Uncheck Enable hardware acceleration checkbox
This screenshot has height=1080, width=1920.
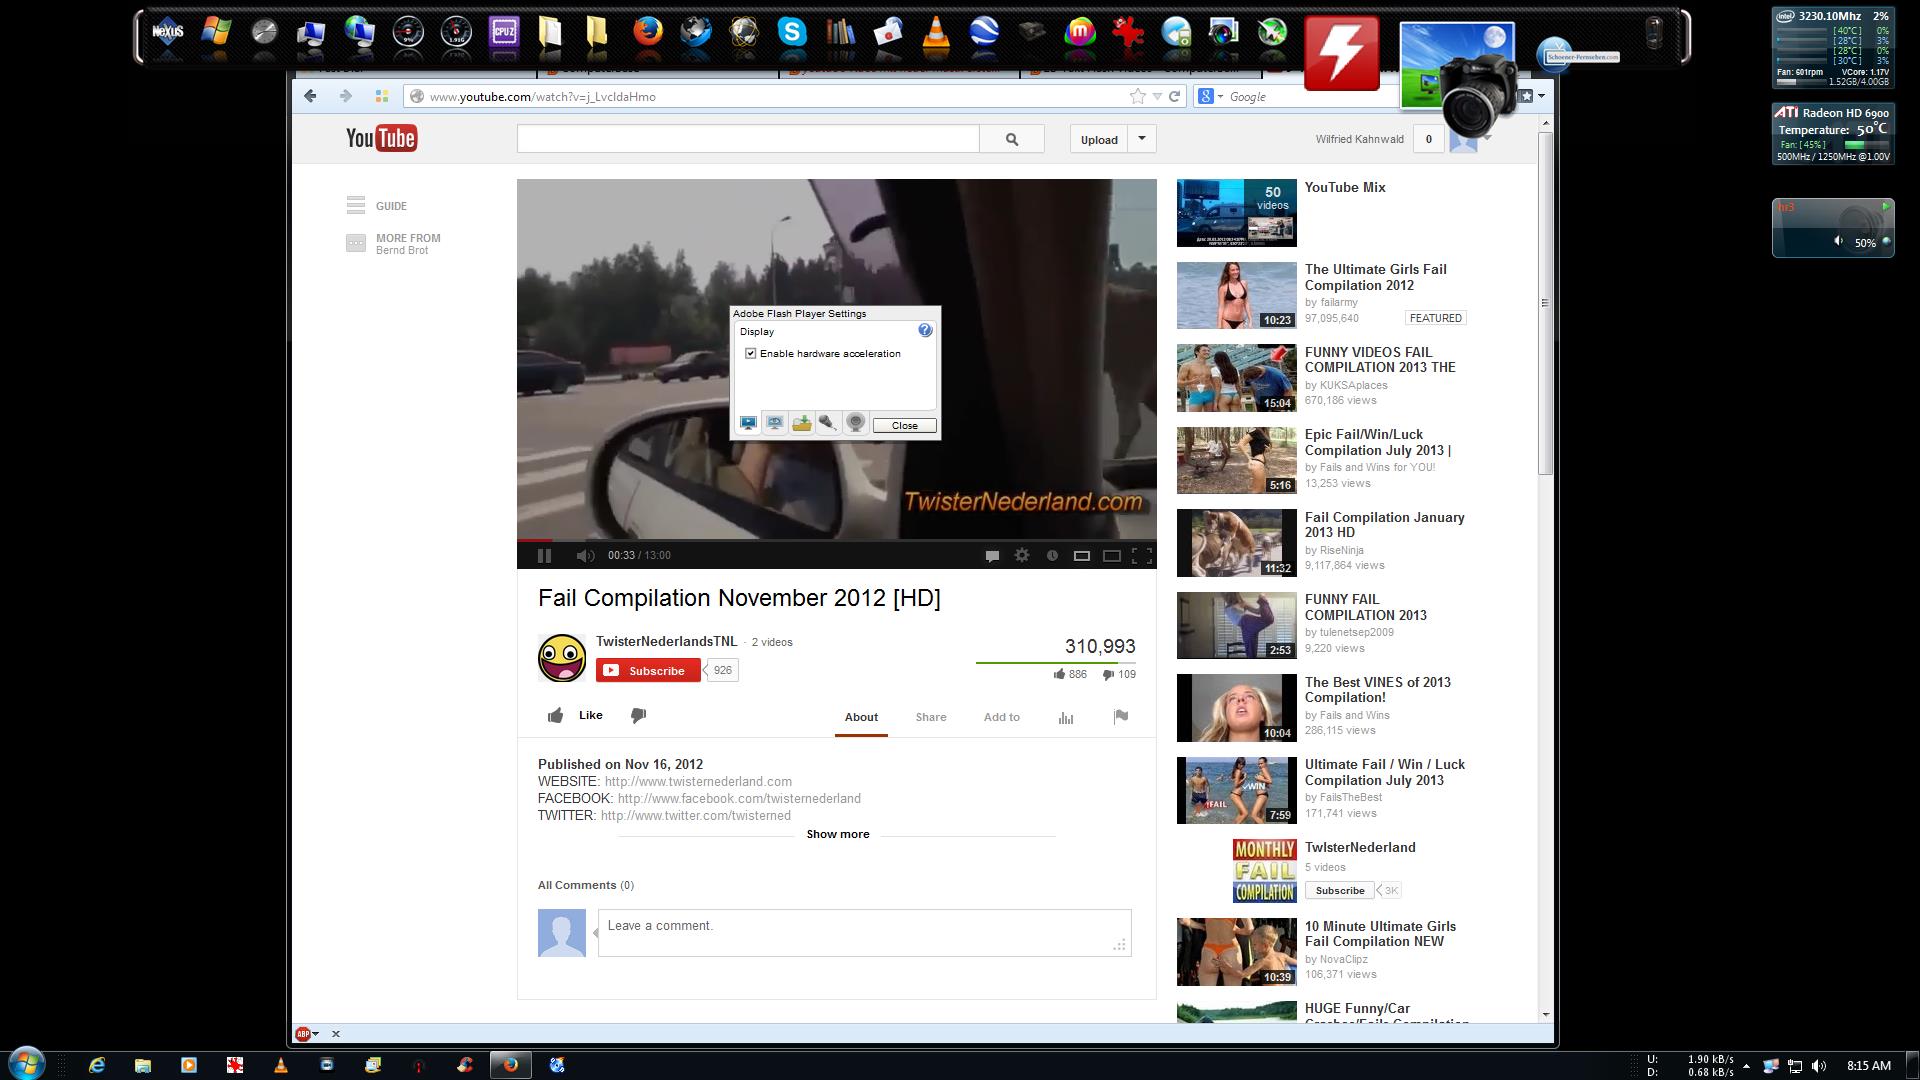click(751, 354)
